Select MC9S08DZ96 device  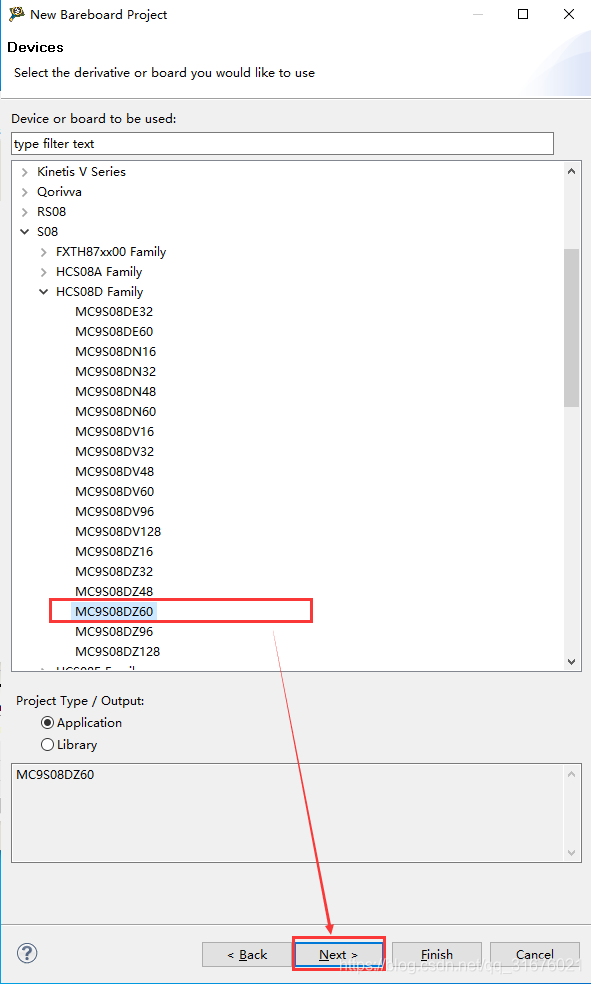pyautogui.click(x=114, y=633)
